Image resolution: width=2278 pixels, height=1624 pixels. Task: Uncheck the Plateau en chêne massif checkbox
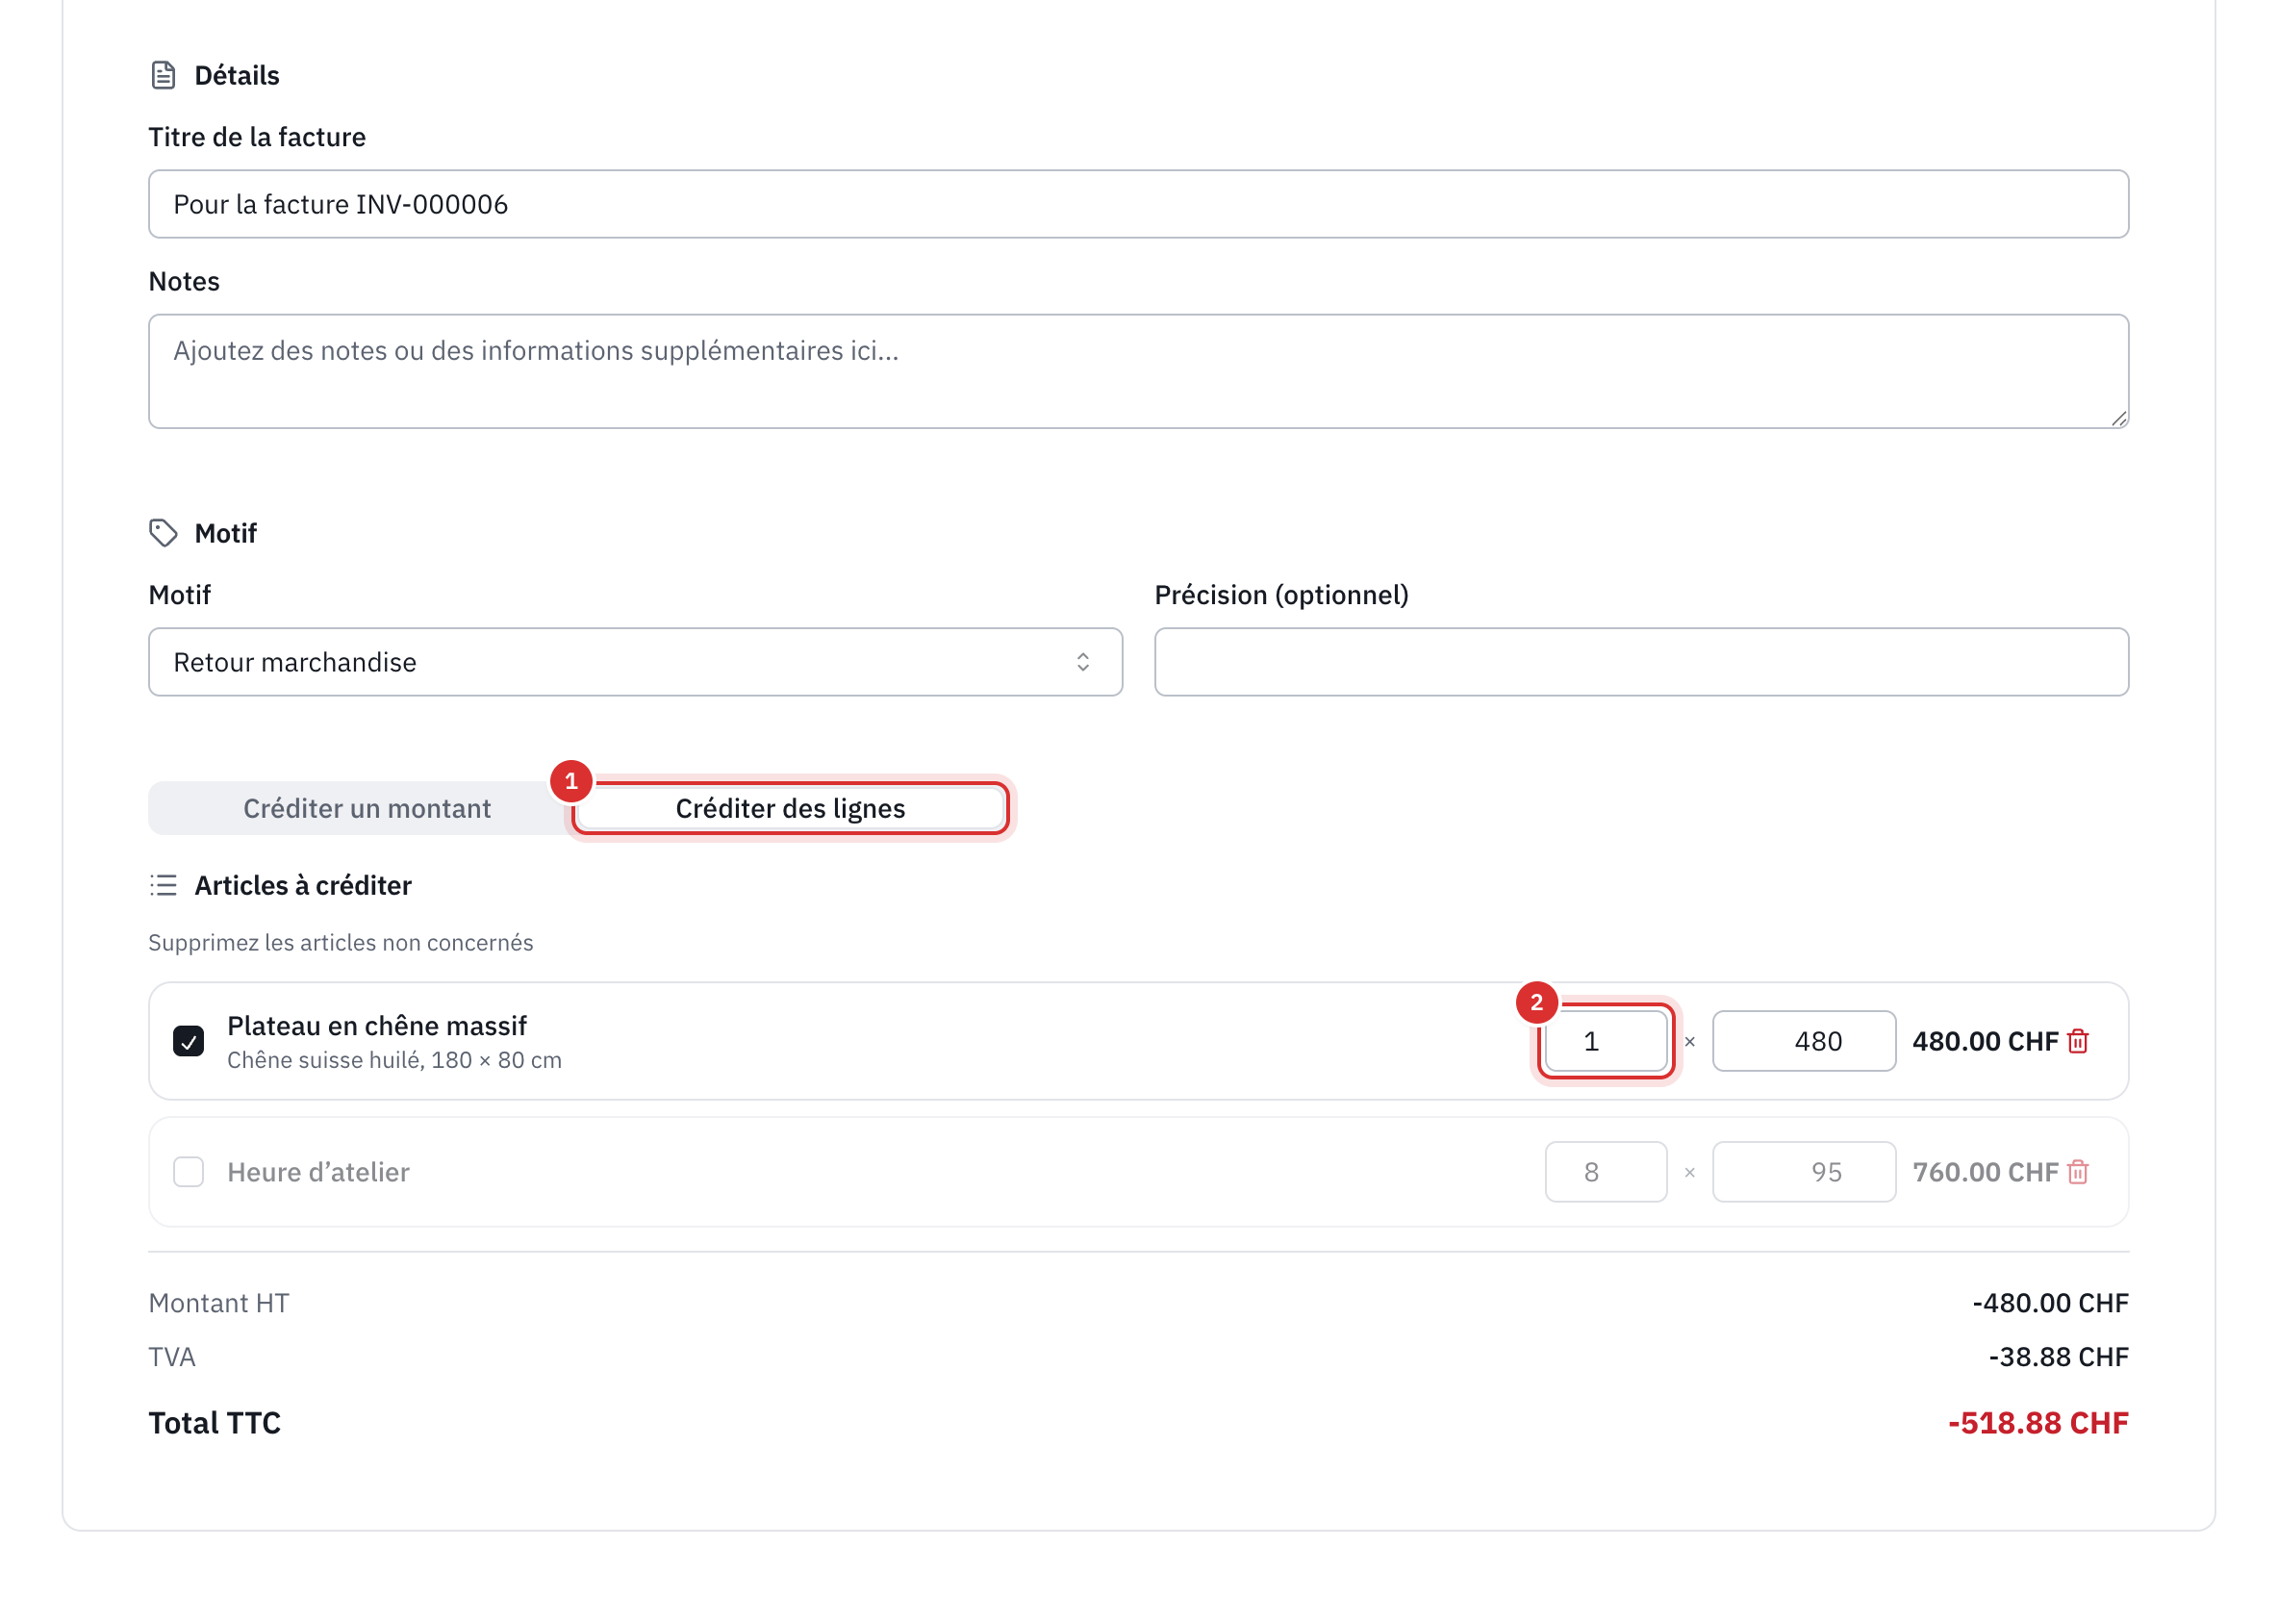coord(188,1041)
